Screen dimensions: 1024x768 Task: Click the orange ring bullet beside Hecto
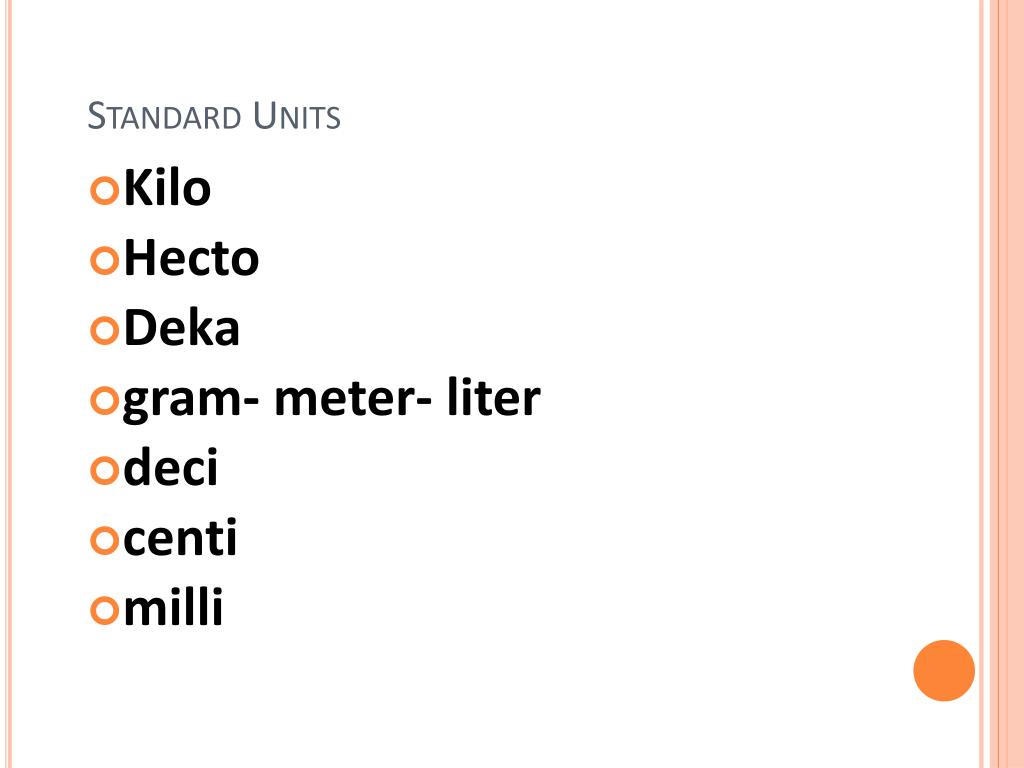click(104, 260)
